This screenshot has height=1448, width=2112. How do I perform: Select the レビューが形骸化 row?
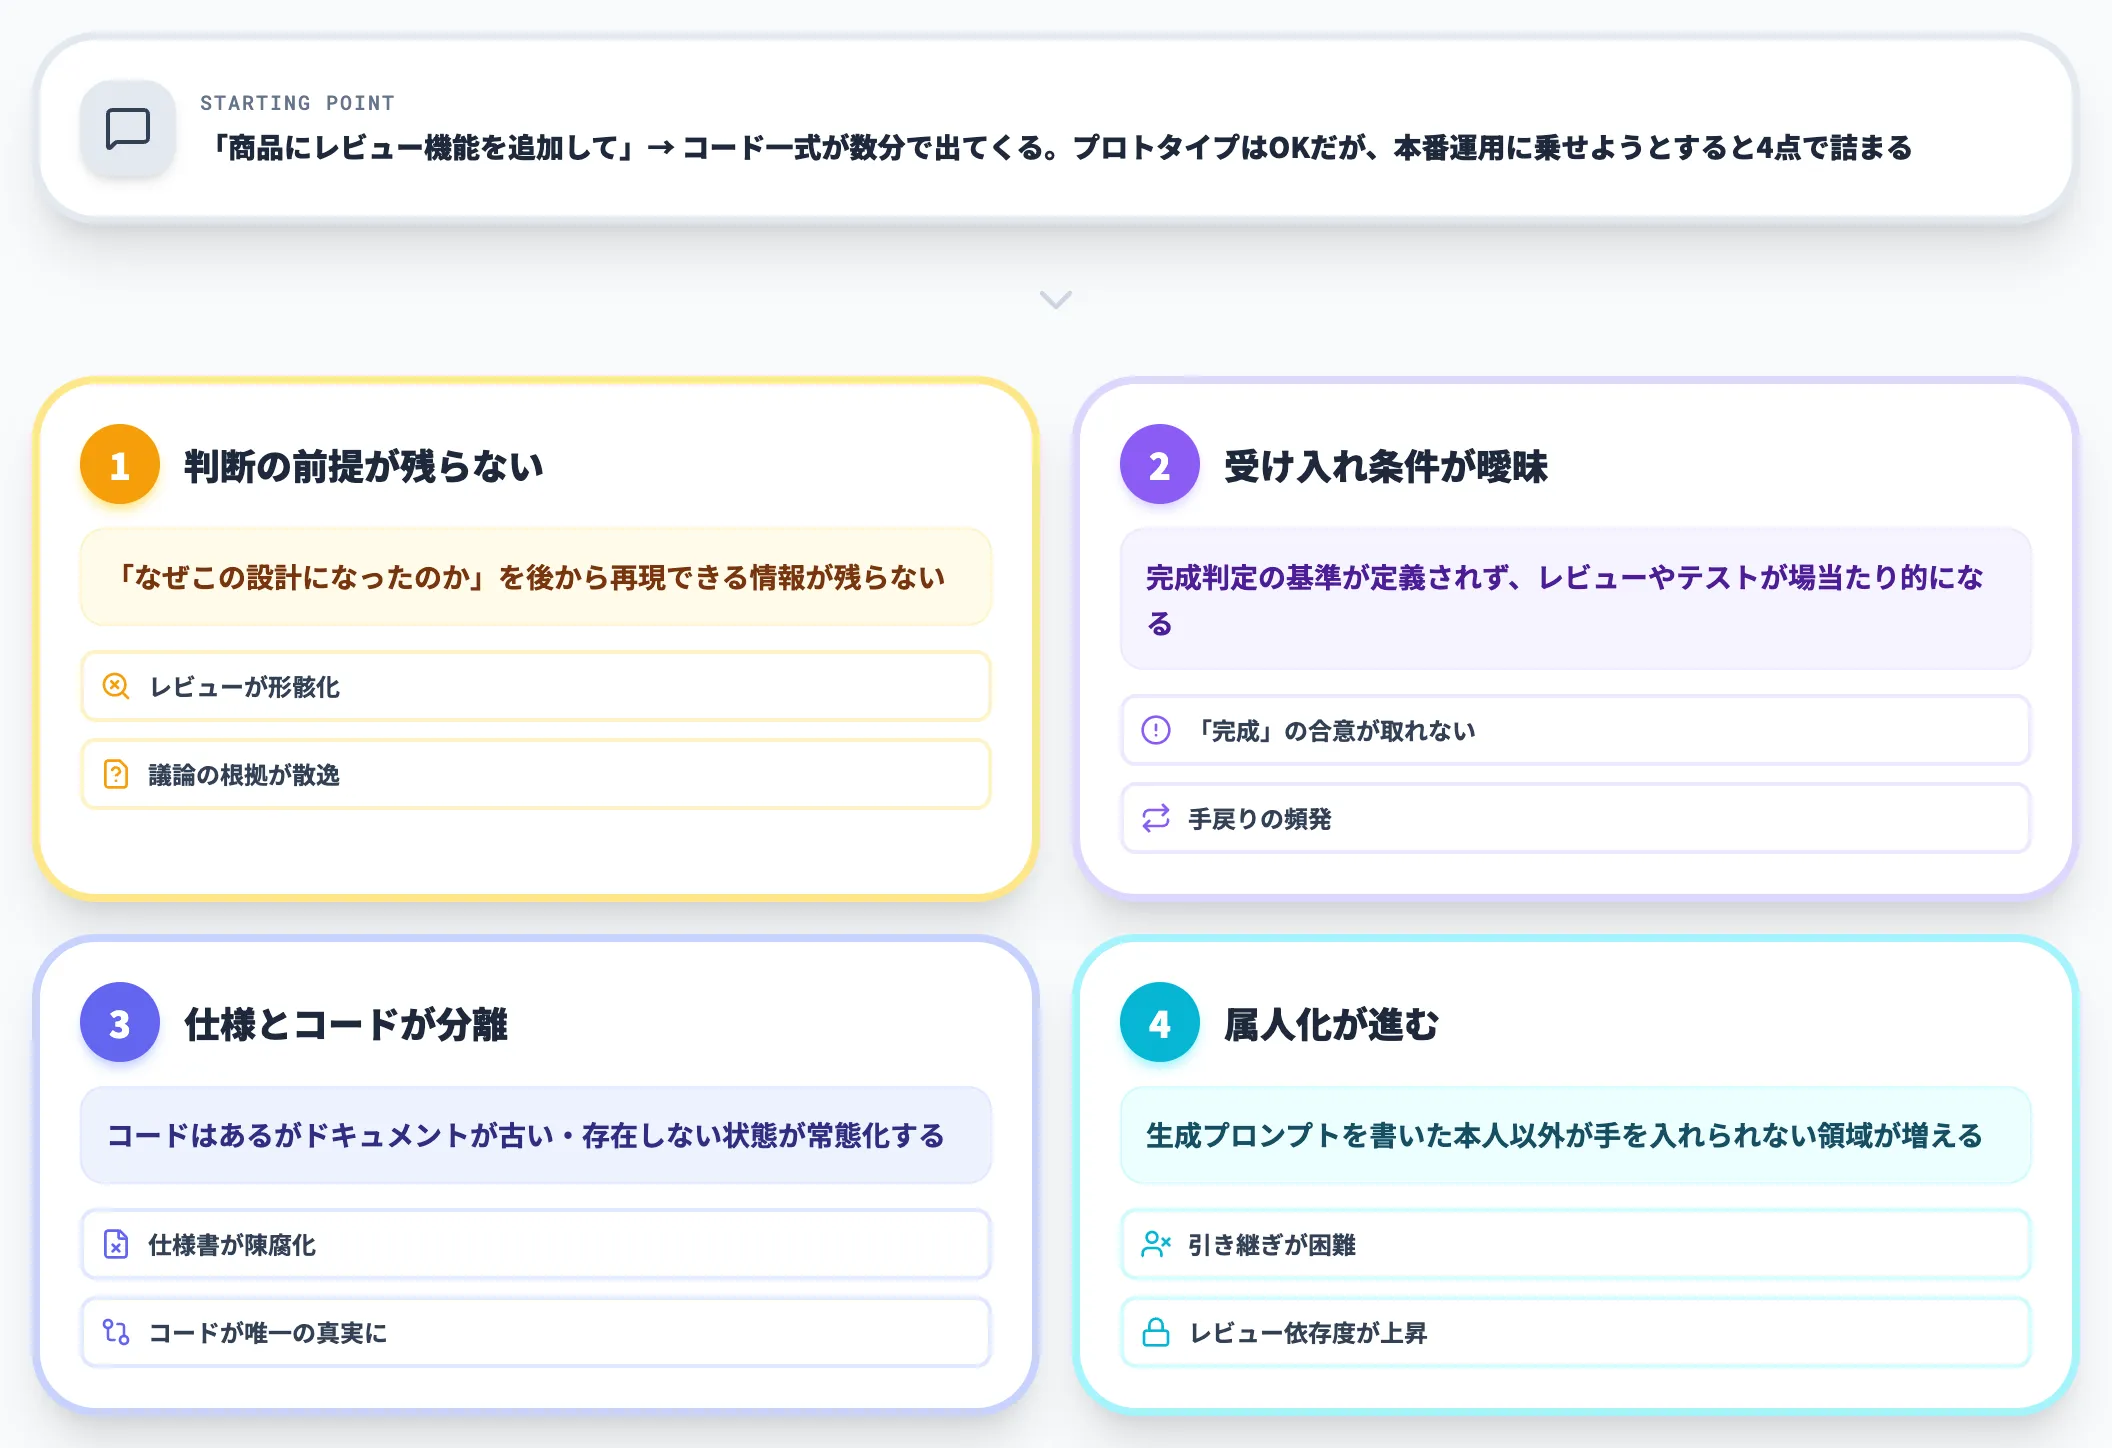(x=536, y=686)
